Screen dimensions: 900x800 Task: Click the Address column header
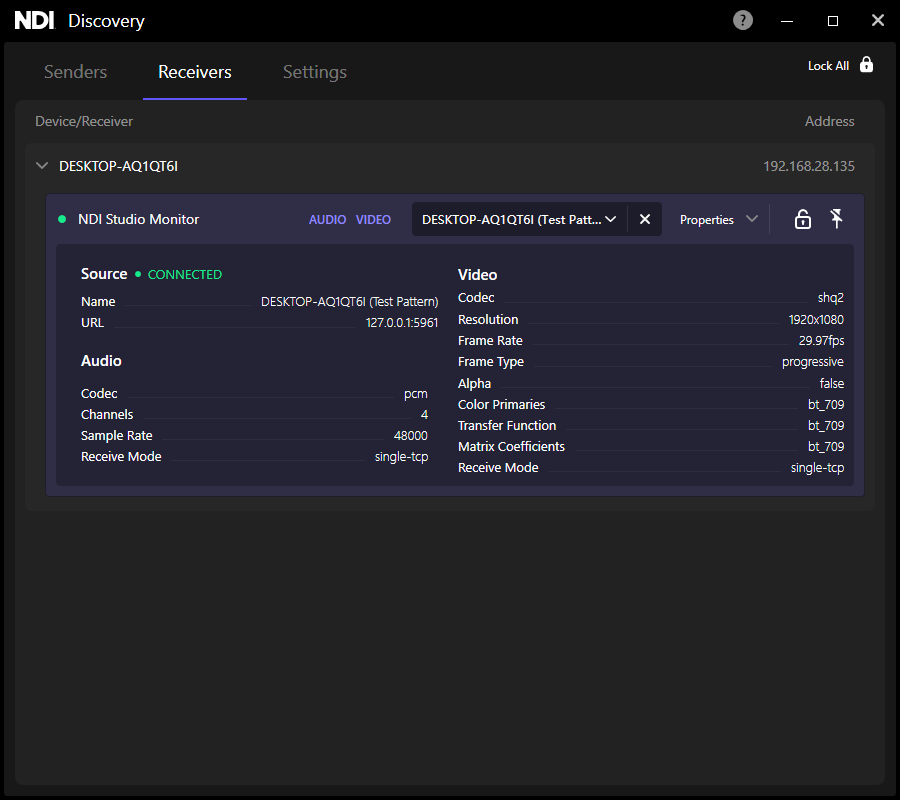pos(829,121)
